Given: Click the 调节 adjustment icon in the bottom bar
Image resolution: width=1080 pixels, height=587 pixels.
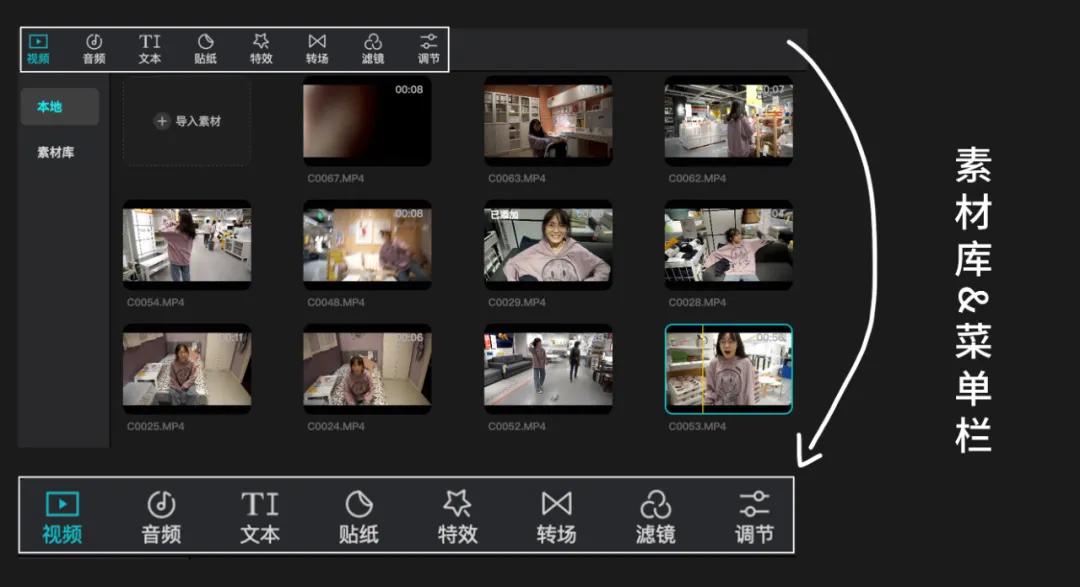Looking at the screenshot, I should pos(756,514).
